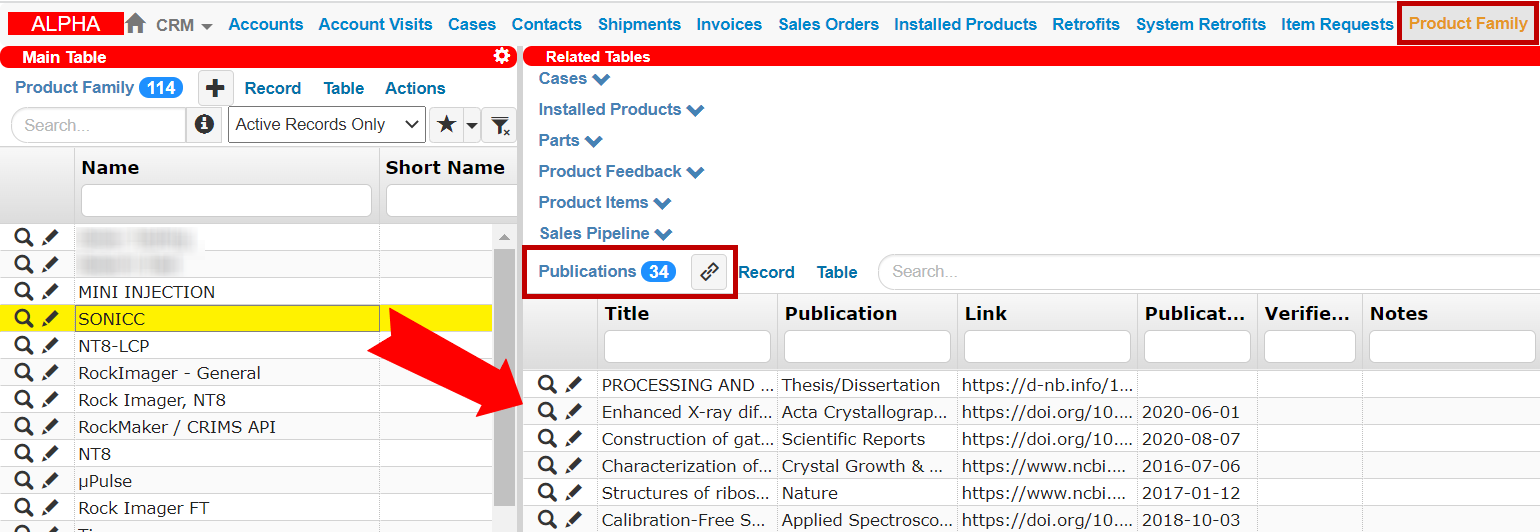Open the Active Records Only dropdown
1540x532 pixels.
[x=326, y=125]
